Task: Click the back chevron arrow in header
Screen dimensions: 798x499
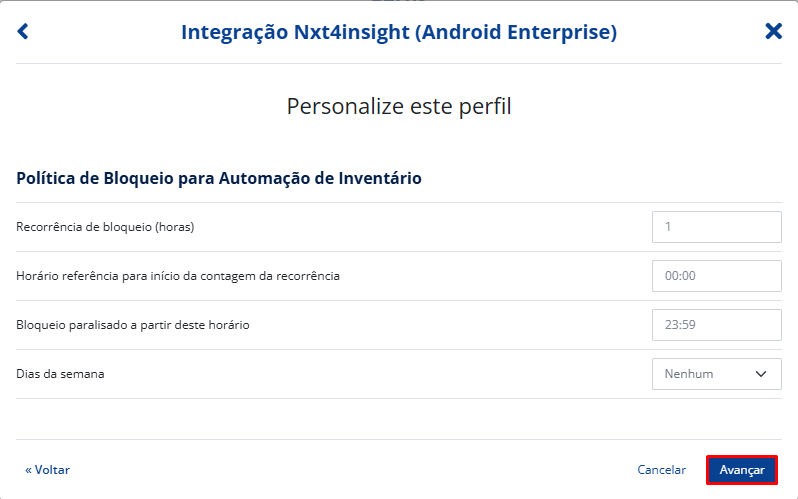Action: (x=23, y=32)
